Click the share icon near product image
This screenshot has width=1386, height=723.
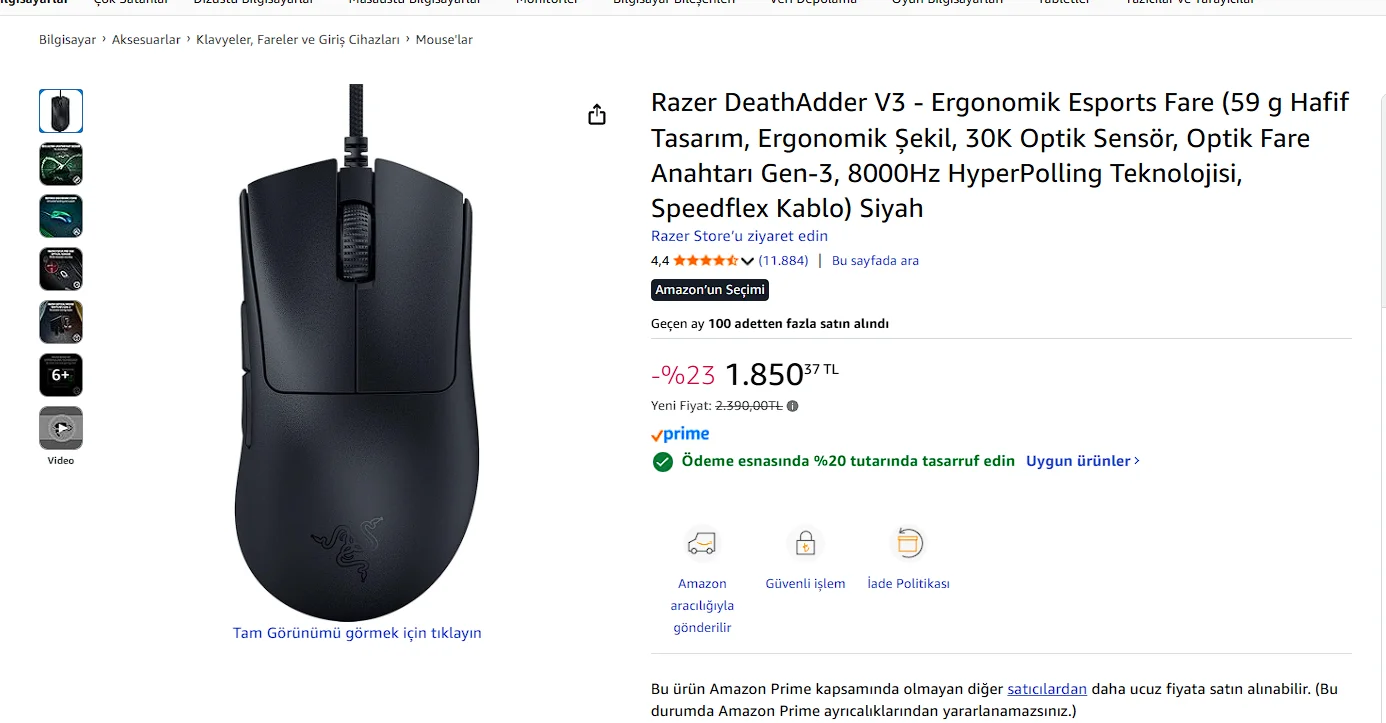pyautogui.click(x=597, y=115)
